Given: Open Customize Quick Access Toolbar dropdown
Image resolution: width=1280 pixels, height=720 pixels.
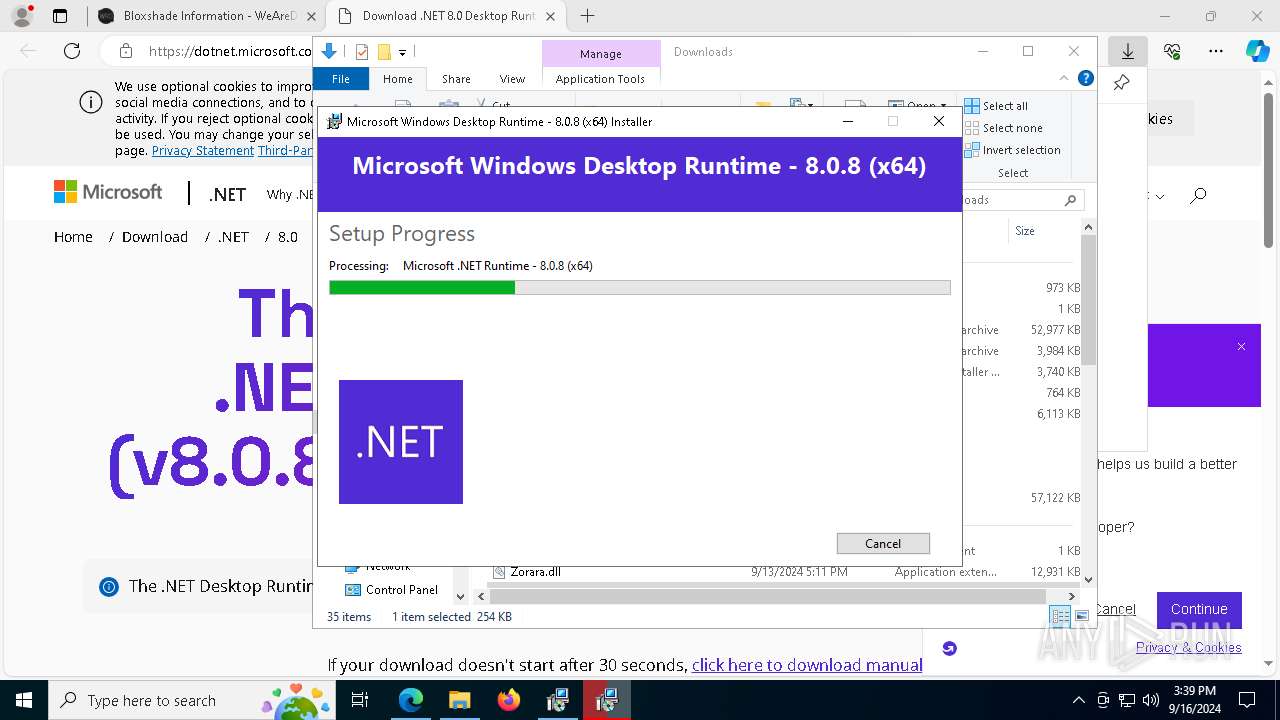Looking at the screenshot, I should point(402,52).
